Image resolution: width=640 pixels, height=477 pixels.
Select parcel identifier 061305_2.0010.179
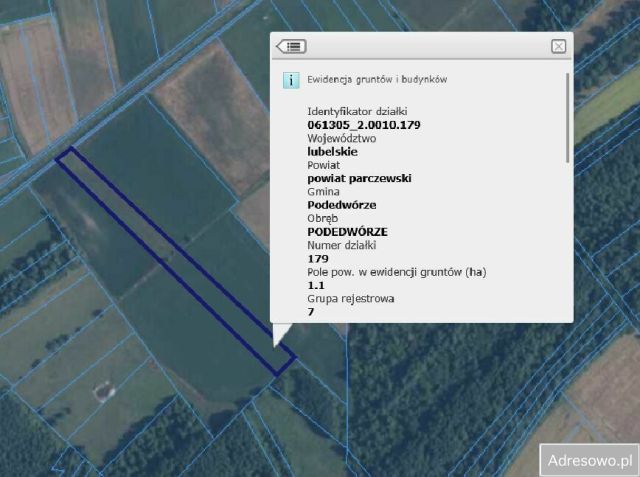point(364,125)
